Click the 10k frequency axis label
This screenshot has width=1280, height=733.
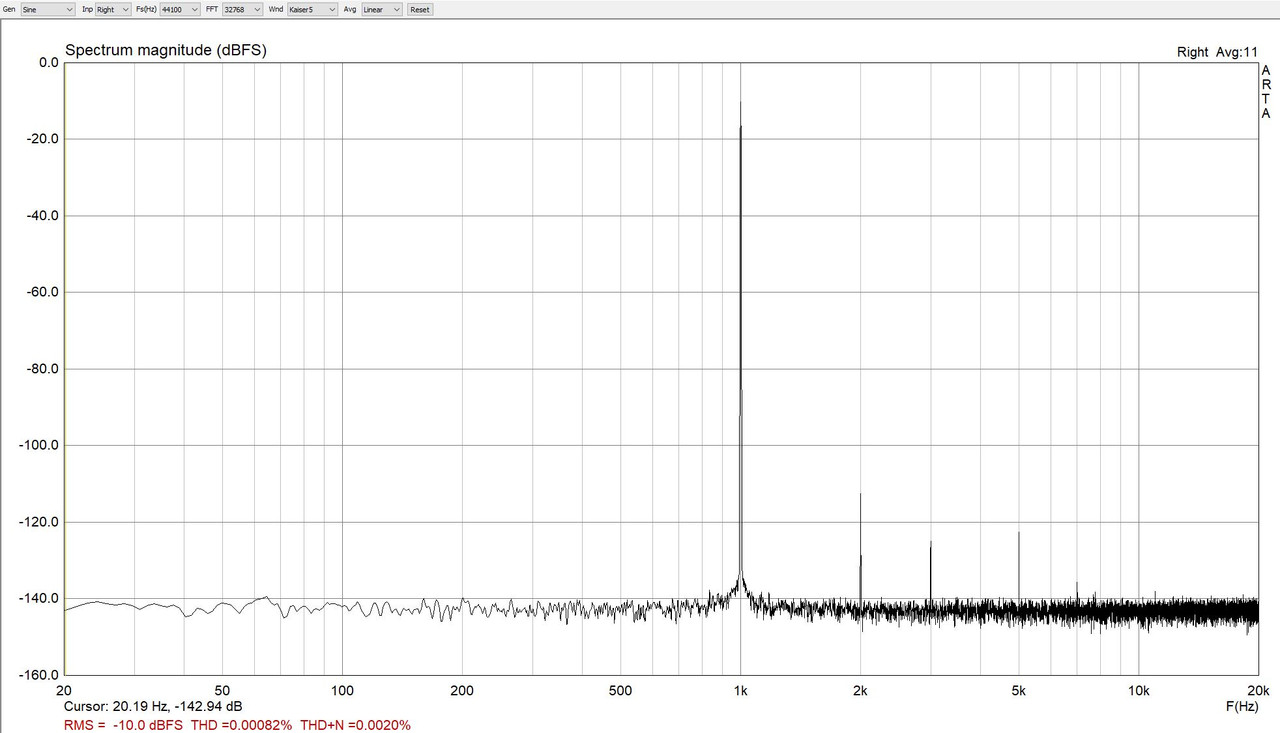pos(1139,690)
